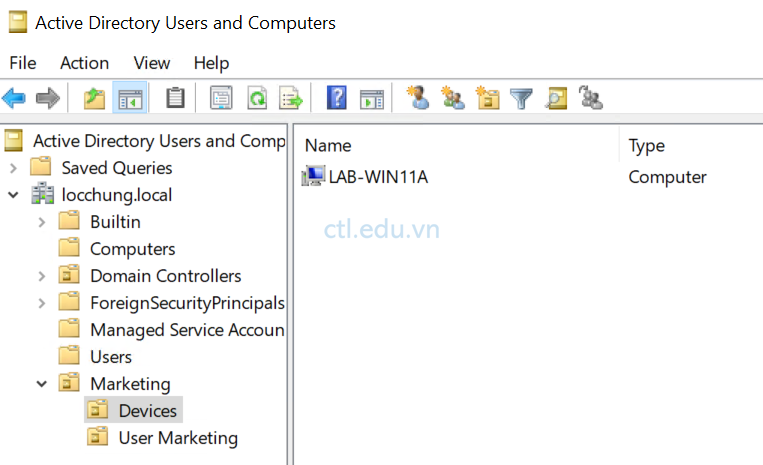Expand the Domain Controllers OU
The width and height of the screenshot is (763, 465).
coord(42,276)
